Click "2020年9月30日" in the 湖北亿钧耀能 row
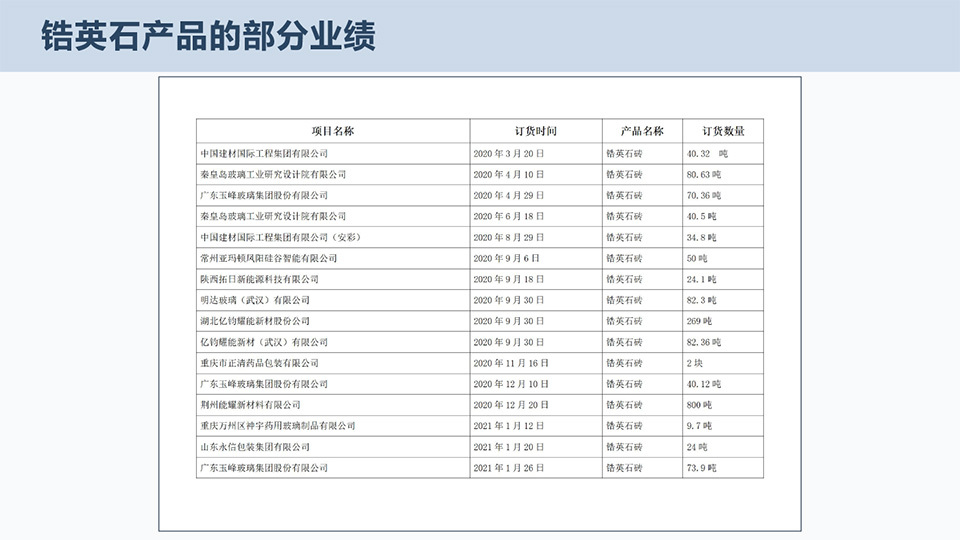The image size is (960, 540). (509, 321)
